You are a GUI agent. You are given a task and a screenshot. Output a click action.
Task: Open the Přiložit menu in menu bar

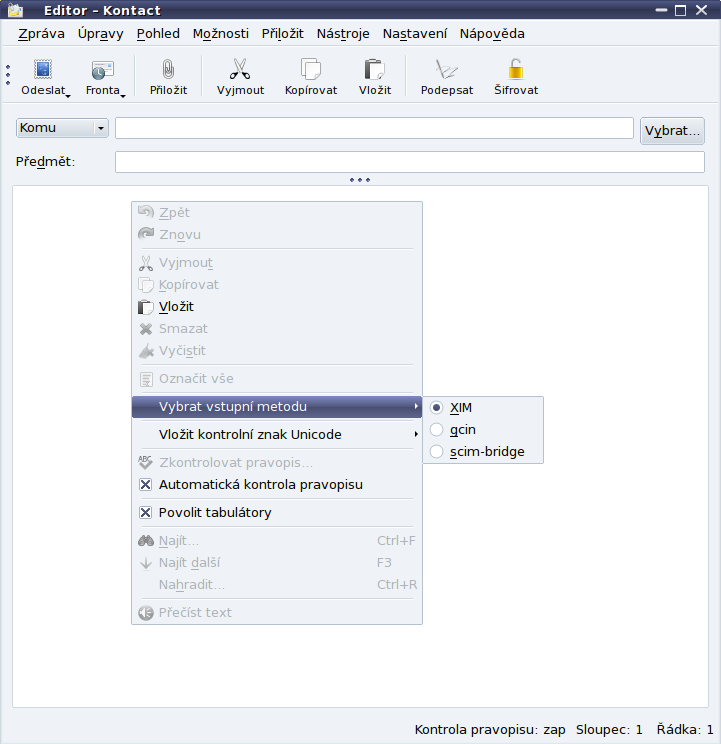(283, 34)
